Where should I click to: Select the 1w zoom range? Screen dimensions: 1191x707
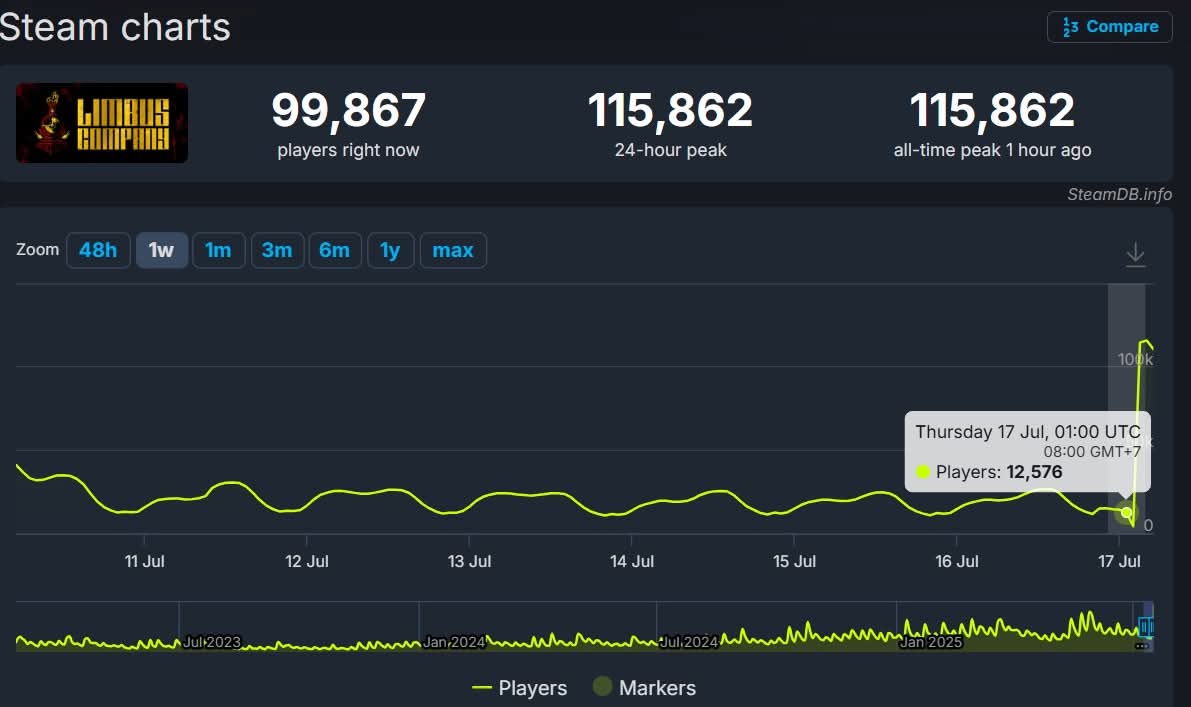[x=162, y=250]
